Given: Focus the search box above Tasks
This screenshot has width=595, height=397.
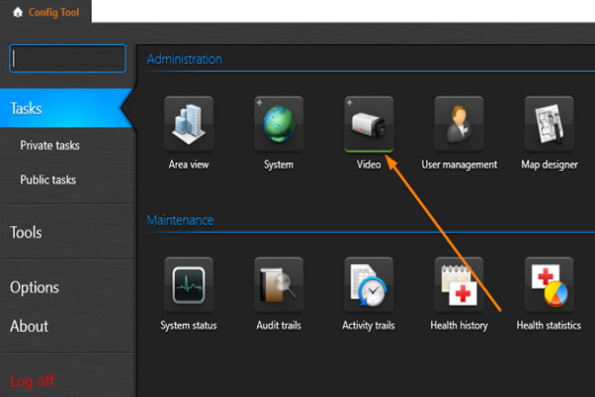Looking at the screenshot, I should (68, 58).
